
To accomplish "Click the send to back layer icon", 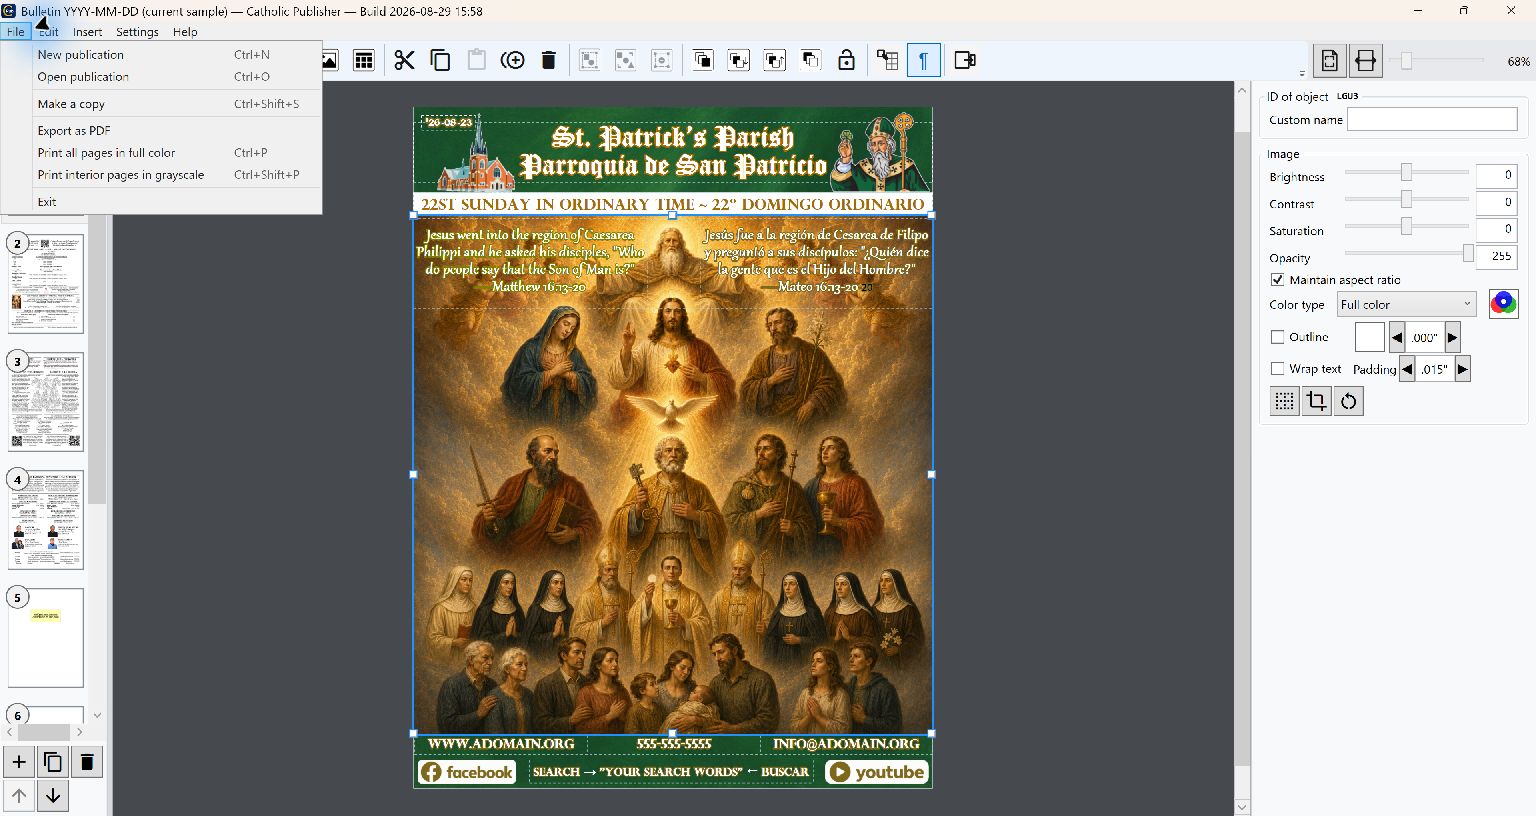I will click(810, 60).
